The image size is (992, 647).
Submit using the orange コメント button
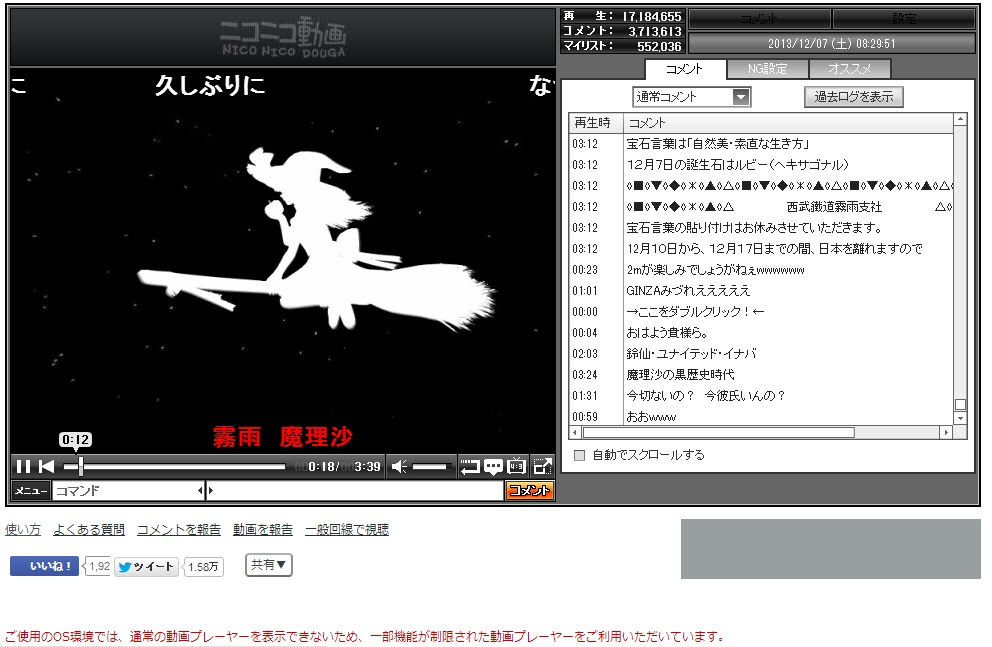[x=530, y=491]
